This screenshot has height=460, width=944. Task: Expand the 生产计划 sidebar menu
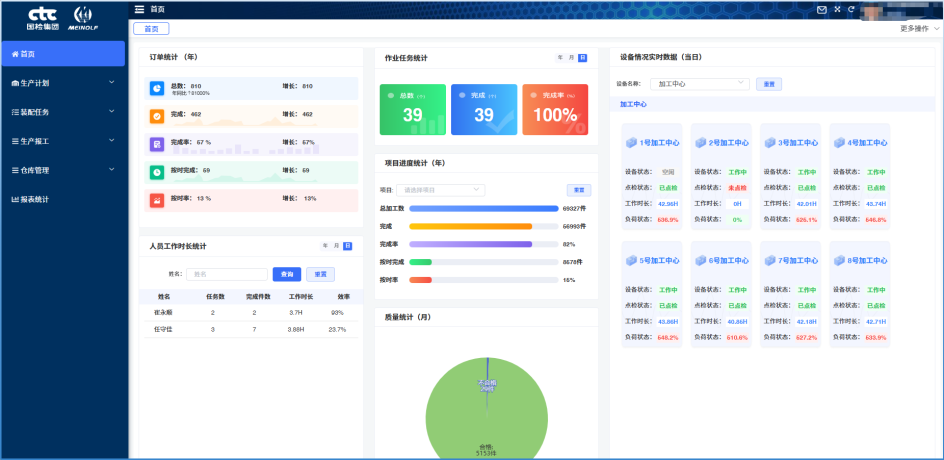click(63, 83)
